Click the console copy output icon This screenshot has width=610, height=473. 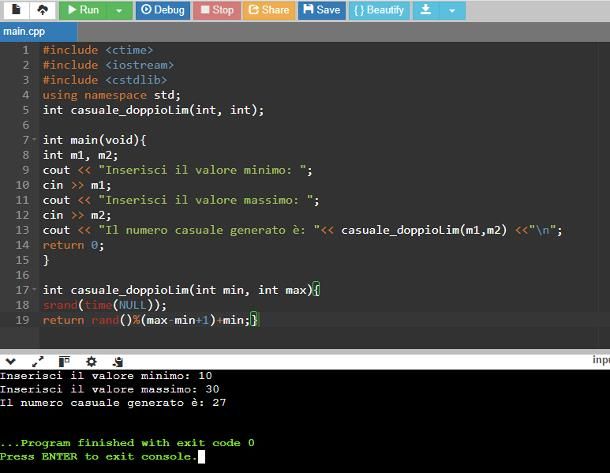tap(118, 362)
